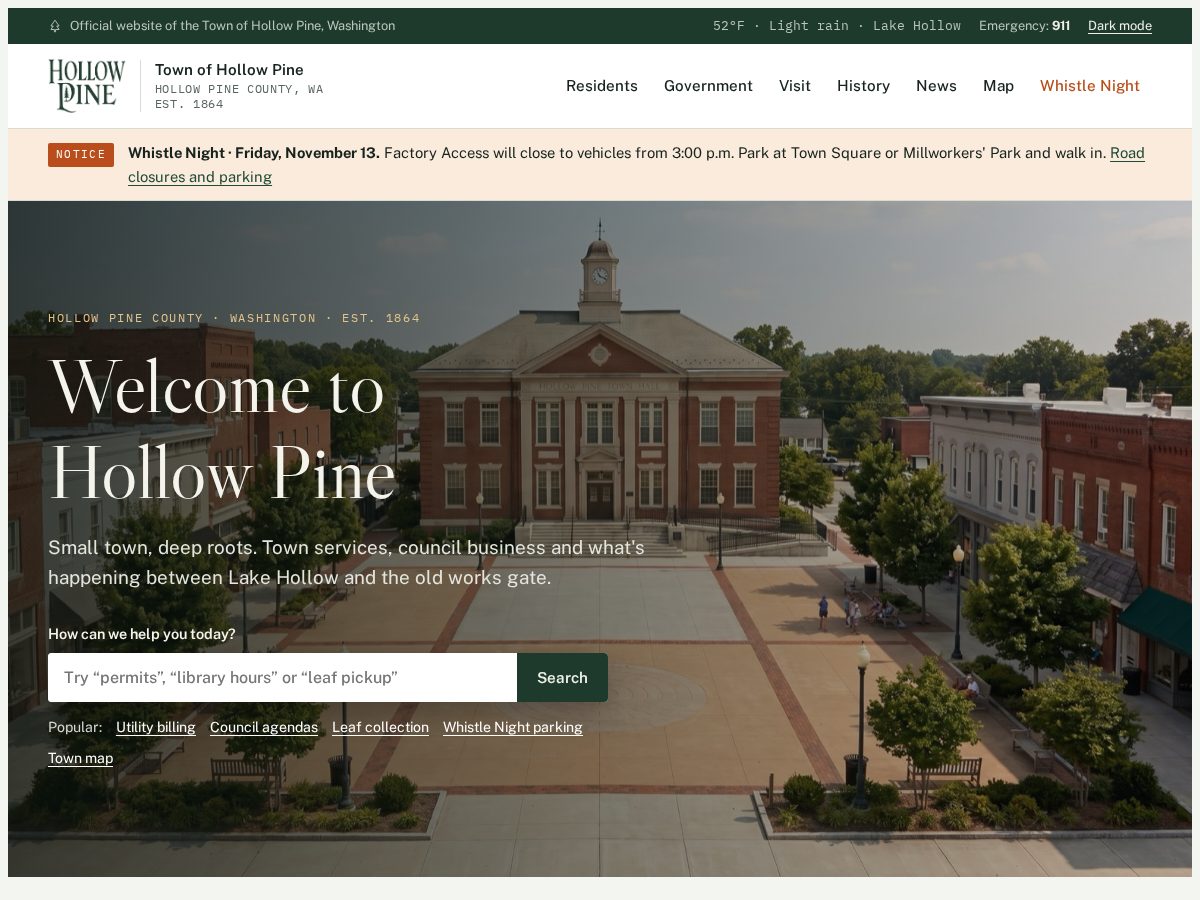Click the Hollow Pine logo
This screenshot has width=1200, height=900.
(x=87, y=85)
